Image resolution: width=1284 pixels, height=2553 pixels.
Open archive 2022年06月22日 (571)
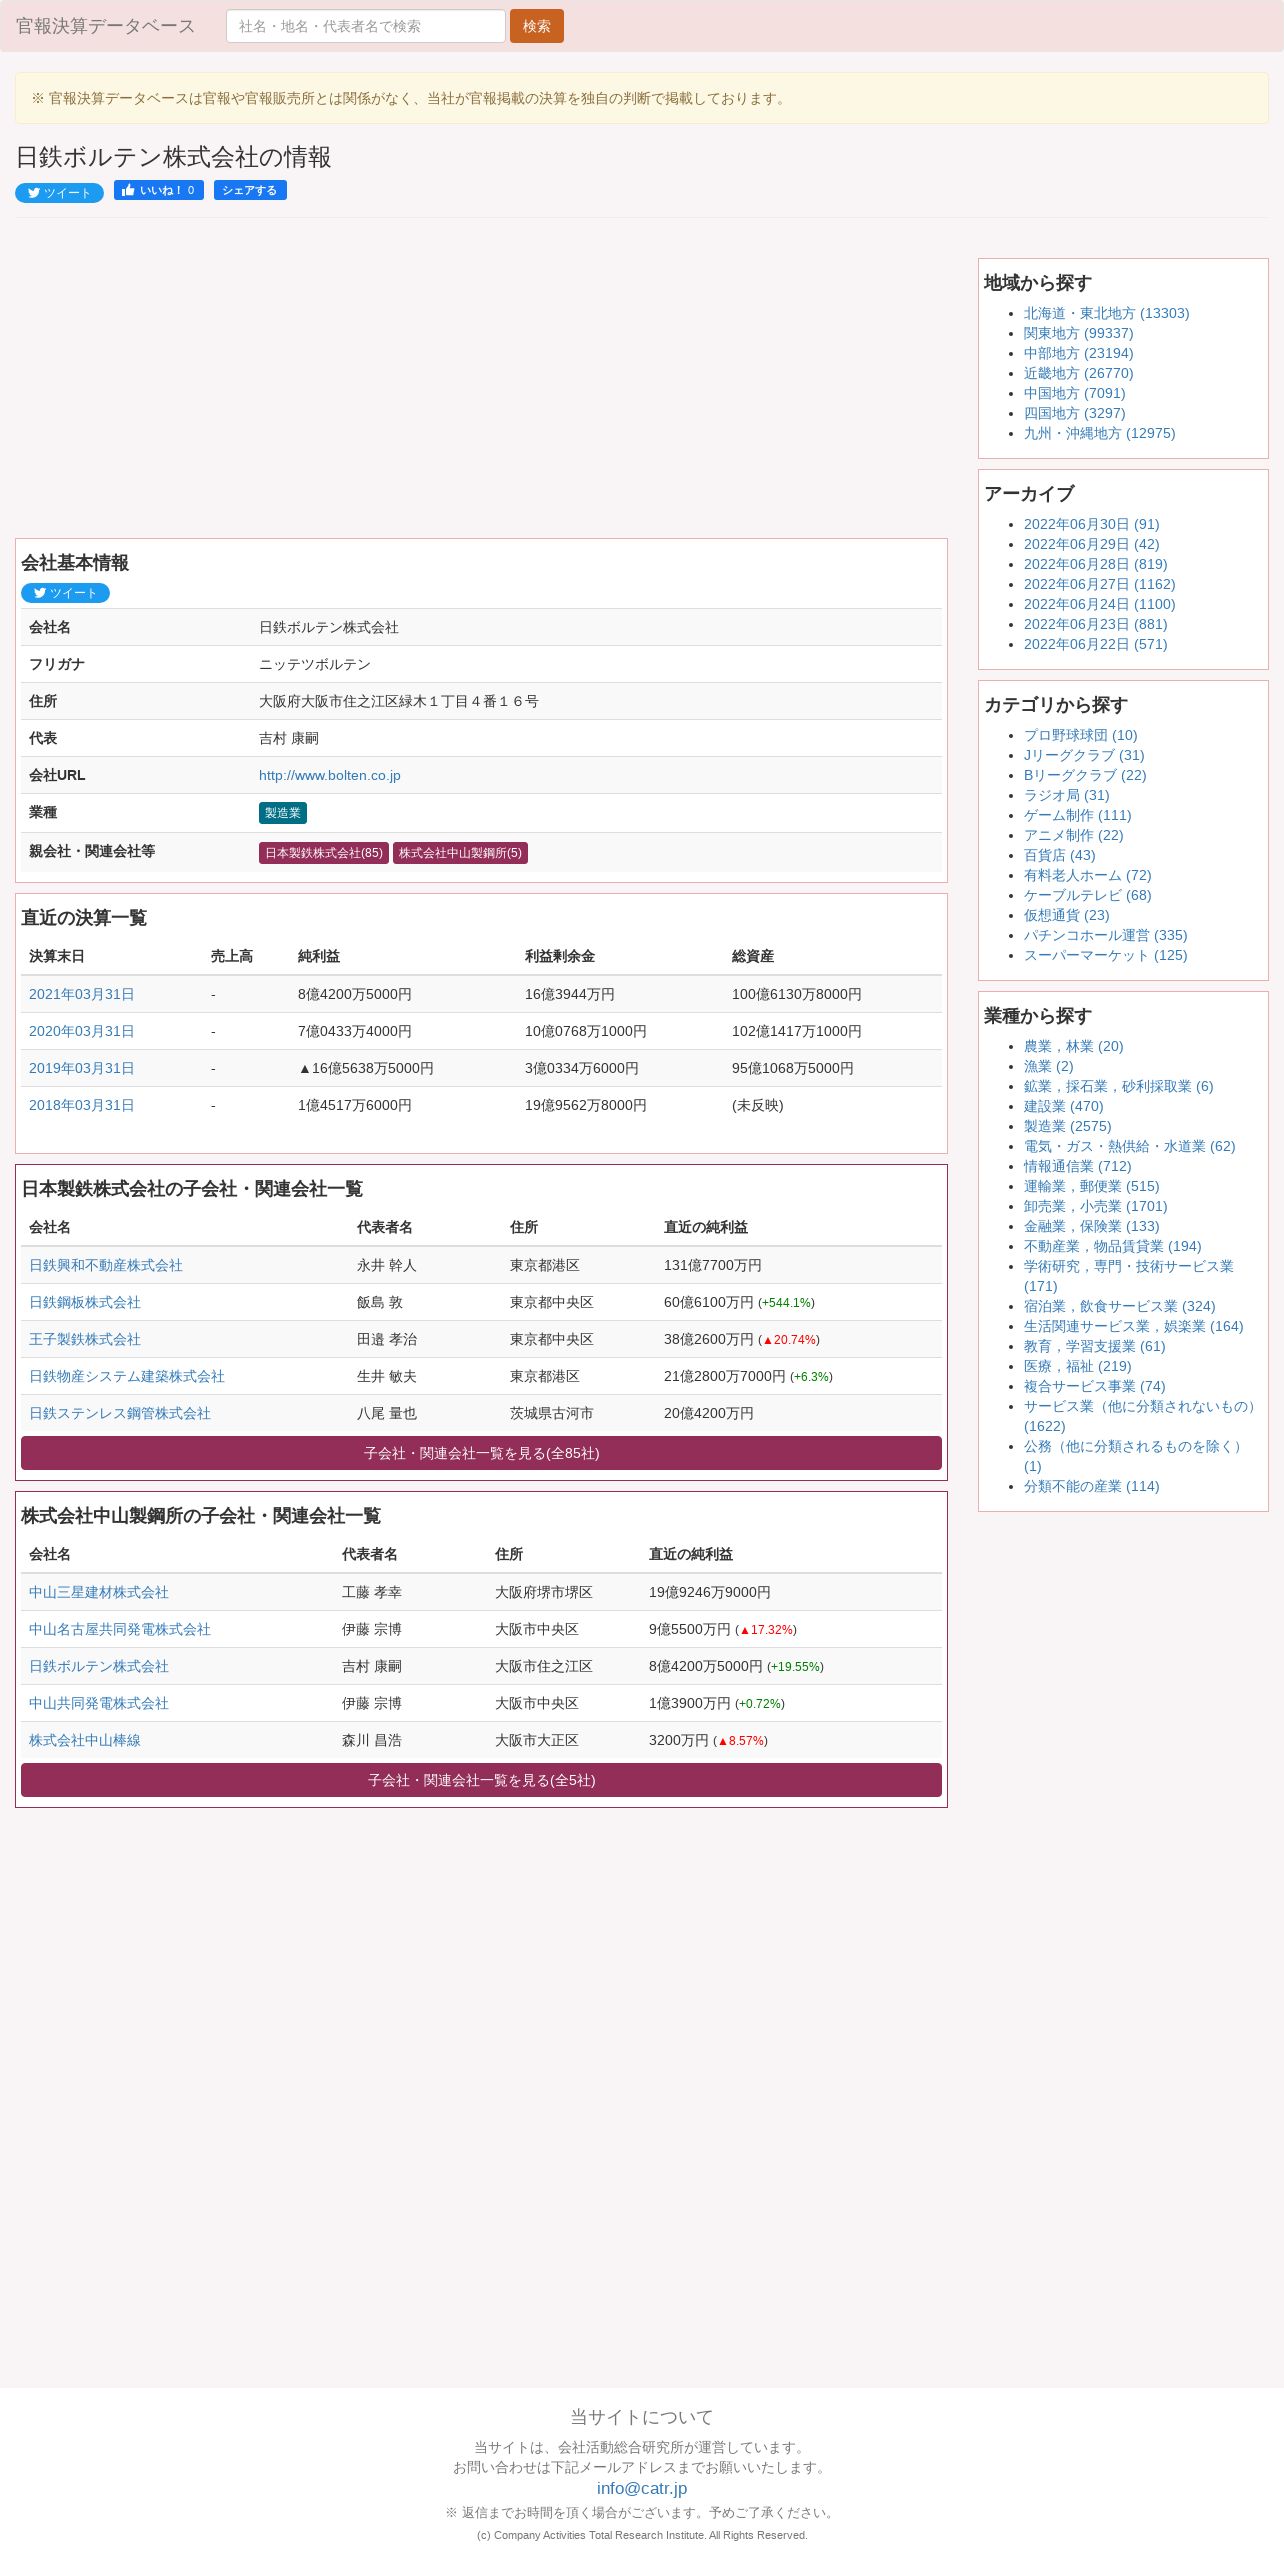(1095, 644)
